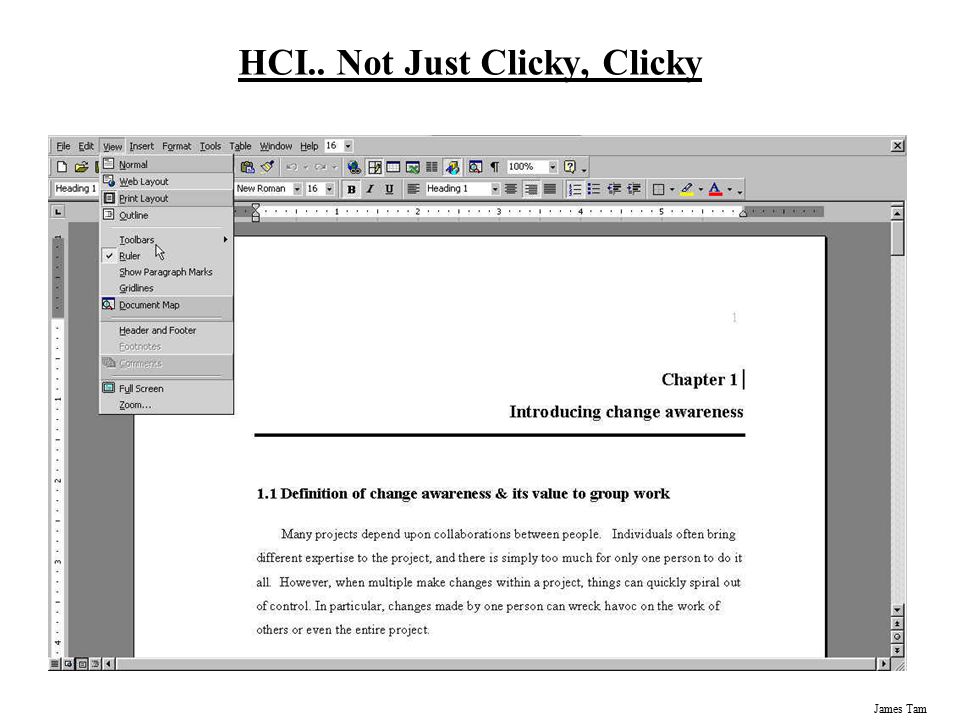Choose Header and Footer menu item
The width and height of the screenshot is (960, 720).
tap(166, 331)
